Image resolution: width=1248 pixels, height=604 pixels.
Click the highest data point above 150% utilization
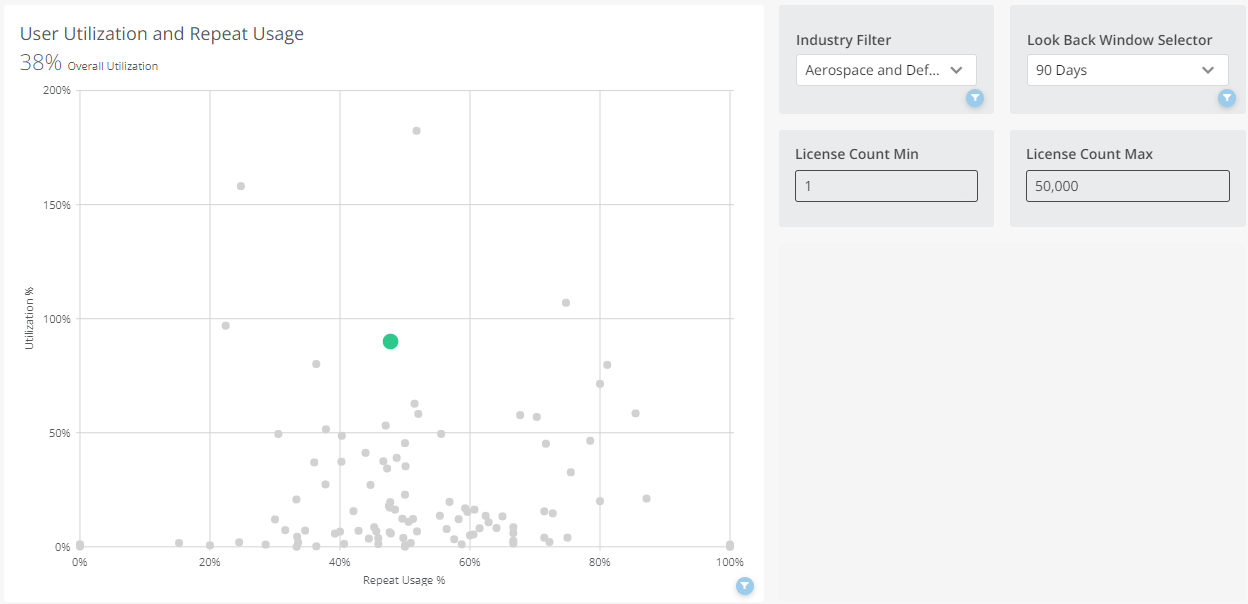[x=417, y=131]
